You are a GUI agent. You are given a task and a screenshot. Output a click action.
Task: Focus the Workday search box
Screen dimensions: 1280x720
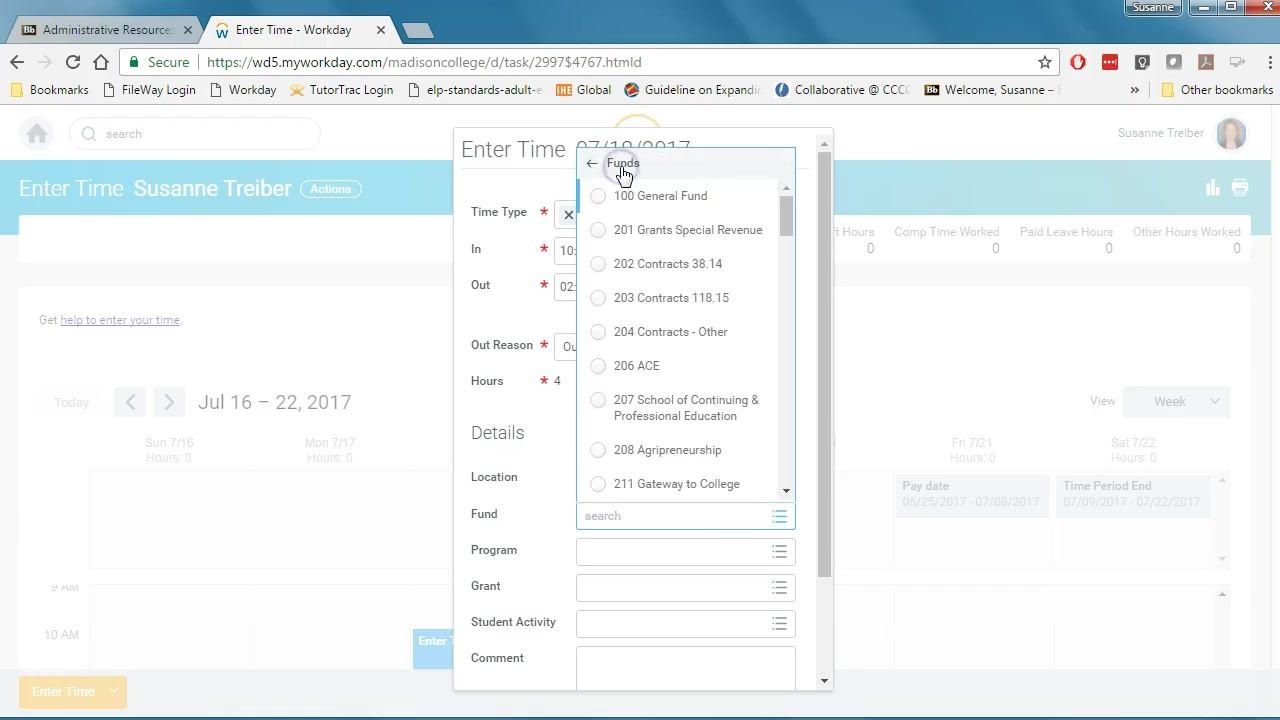[x=195, y=134]
